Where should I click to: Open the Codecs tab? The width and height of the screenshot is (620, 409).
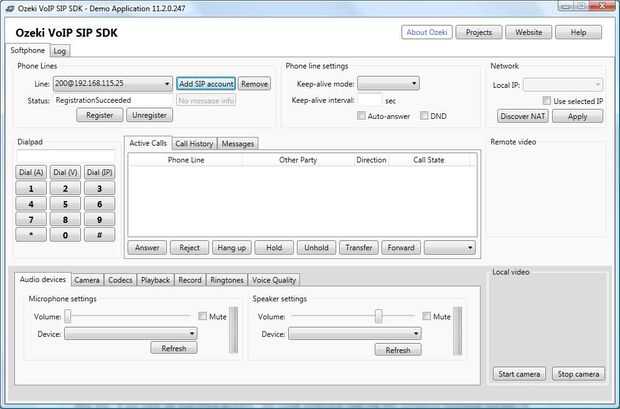click(x=120, y=280)
